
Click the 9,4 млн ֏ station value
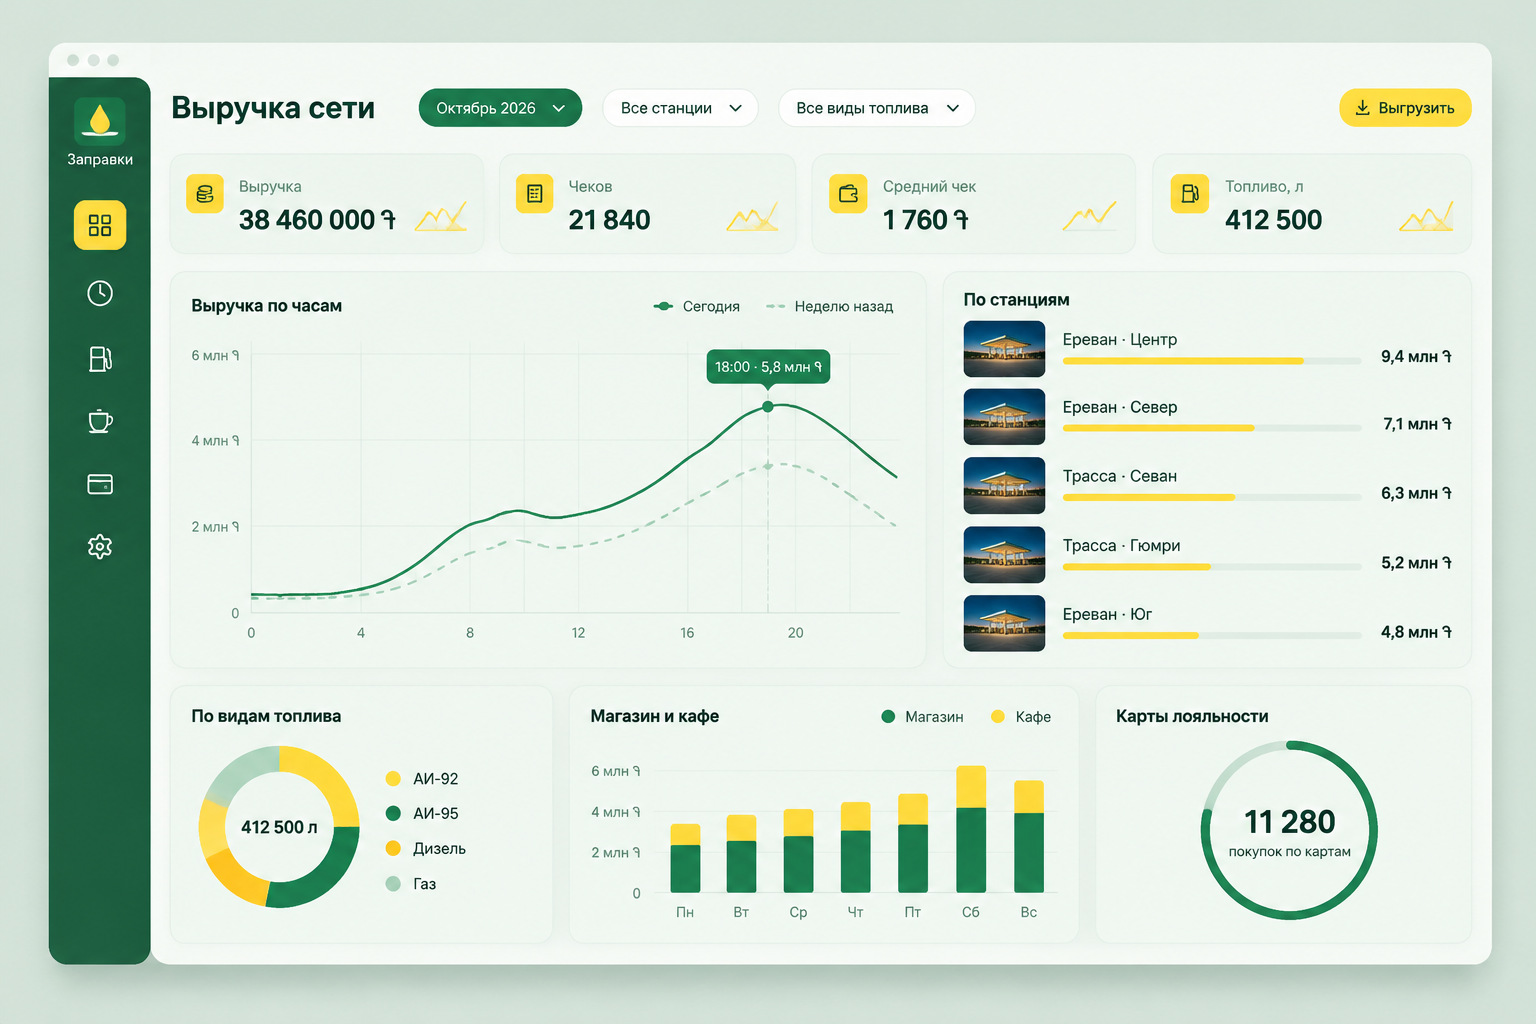(1416, 357)
